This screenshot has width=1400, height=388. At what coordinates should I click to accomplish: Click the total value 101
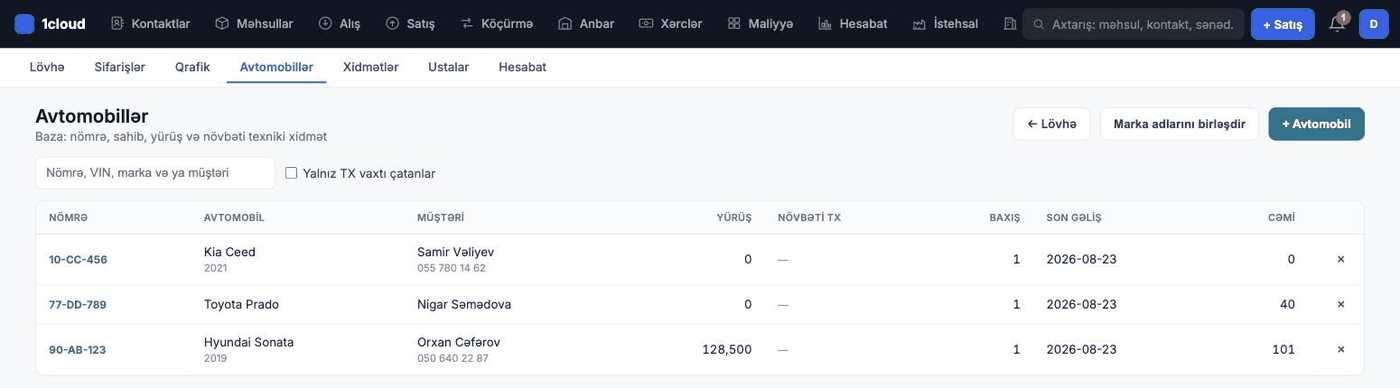tap(1283, 350)
